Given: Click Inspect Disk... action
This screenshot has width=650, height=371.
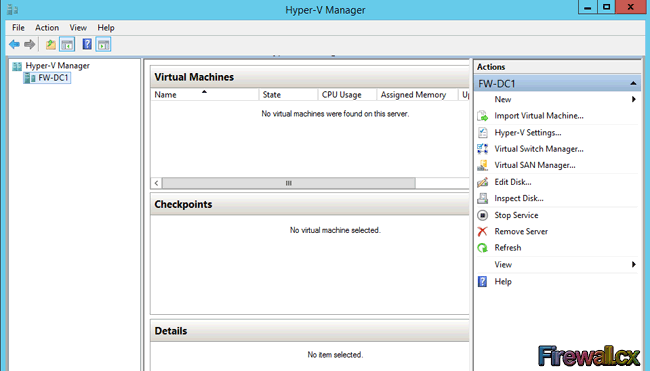Looking at the screenshot, I should [x=519, y=199].
